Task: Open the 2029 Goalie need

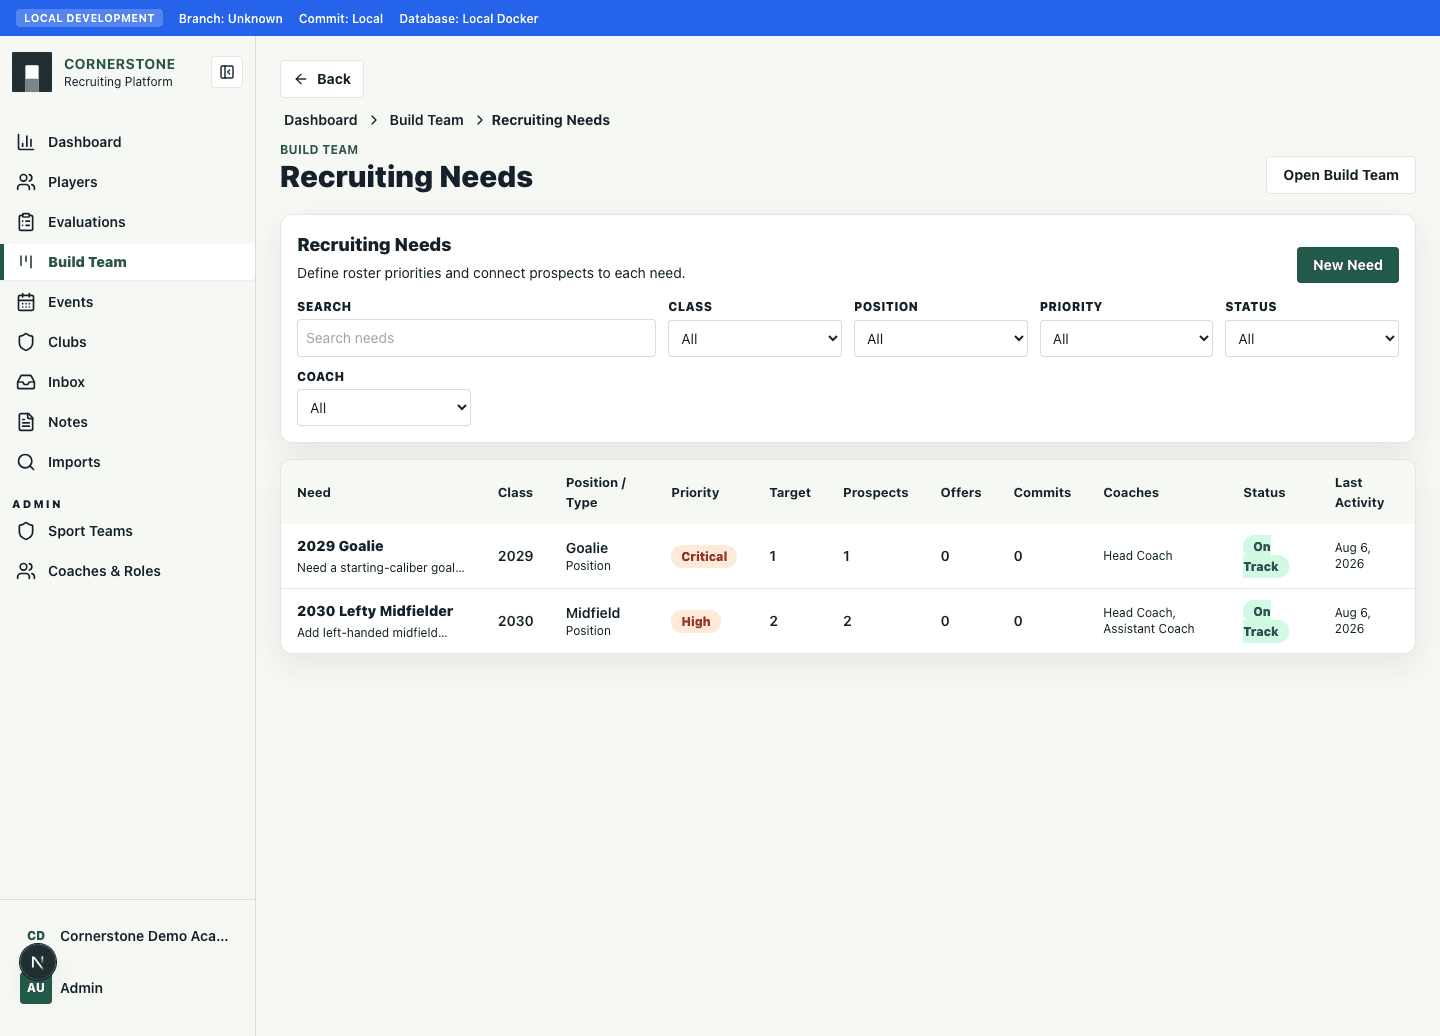Action: click(340, 546)
